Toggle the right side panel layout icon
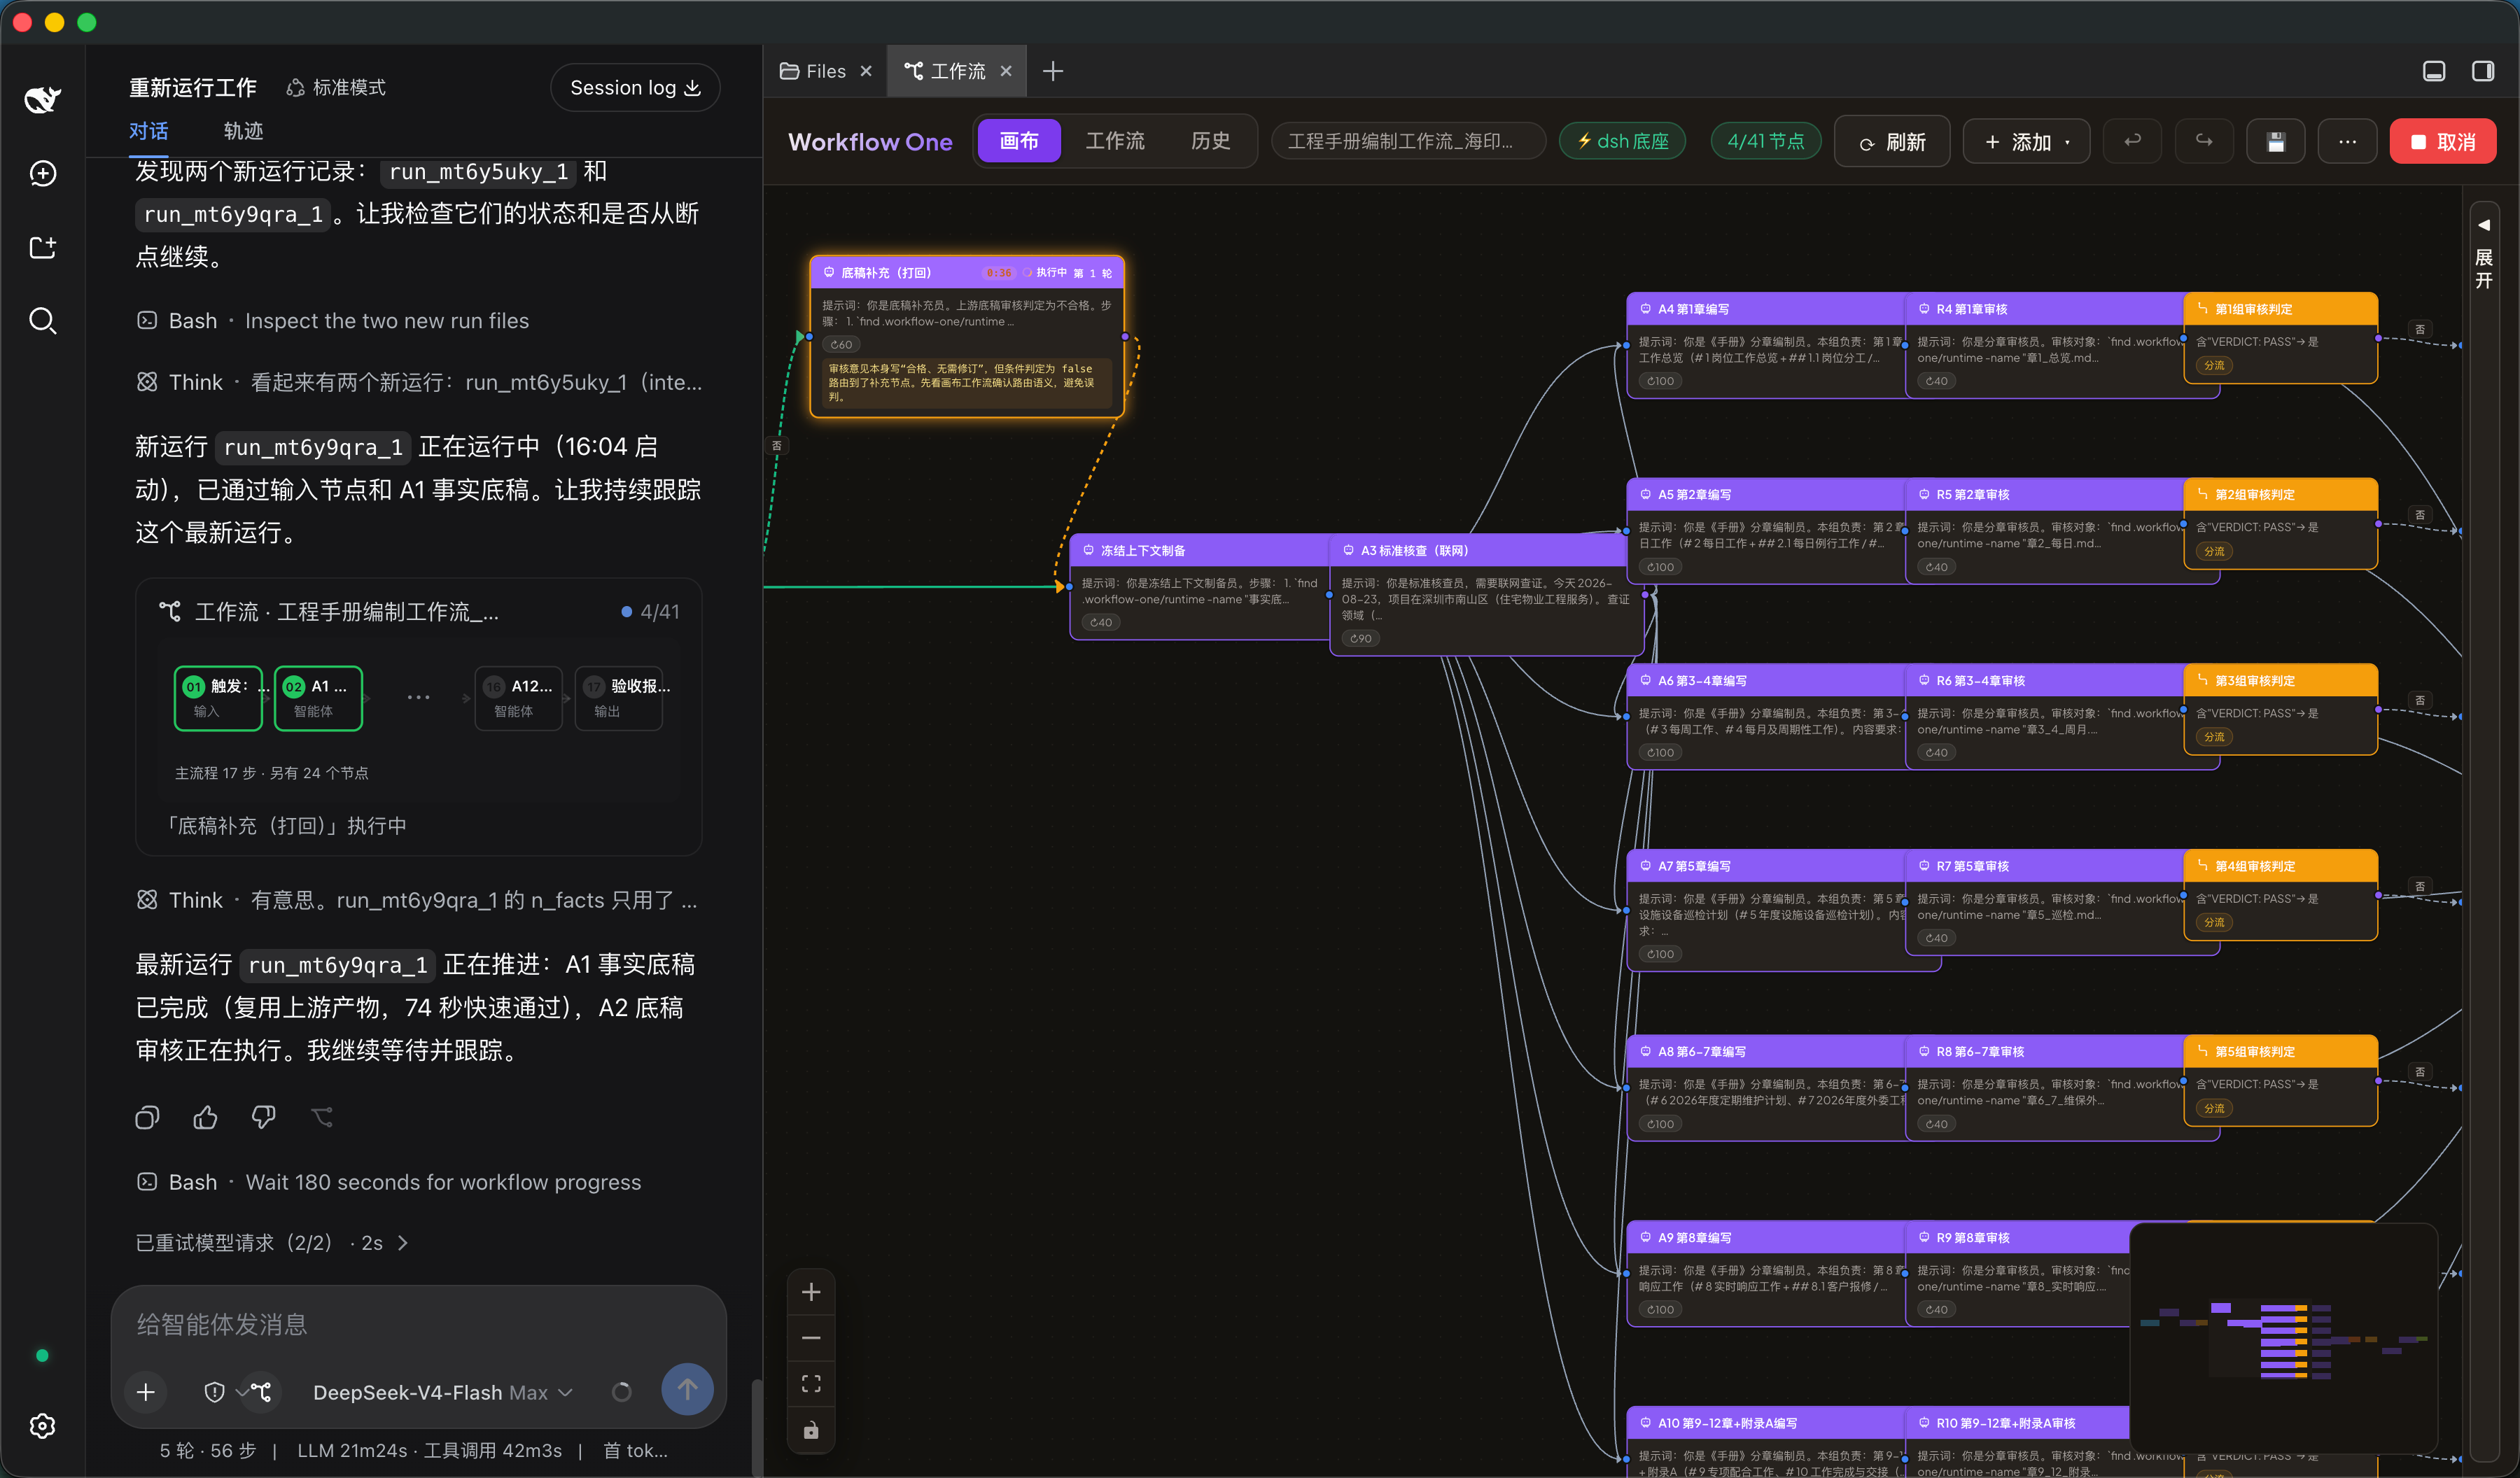The image size is (2520, 1478). click(2483, 71)
